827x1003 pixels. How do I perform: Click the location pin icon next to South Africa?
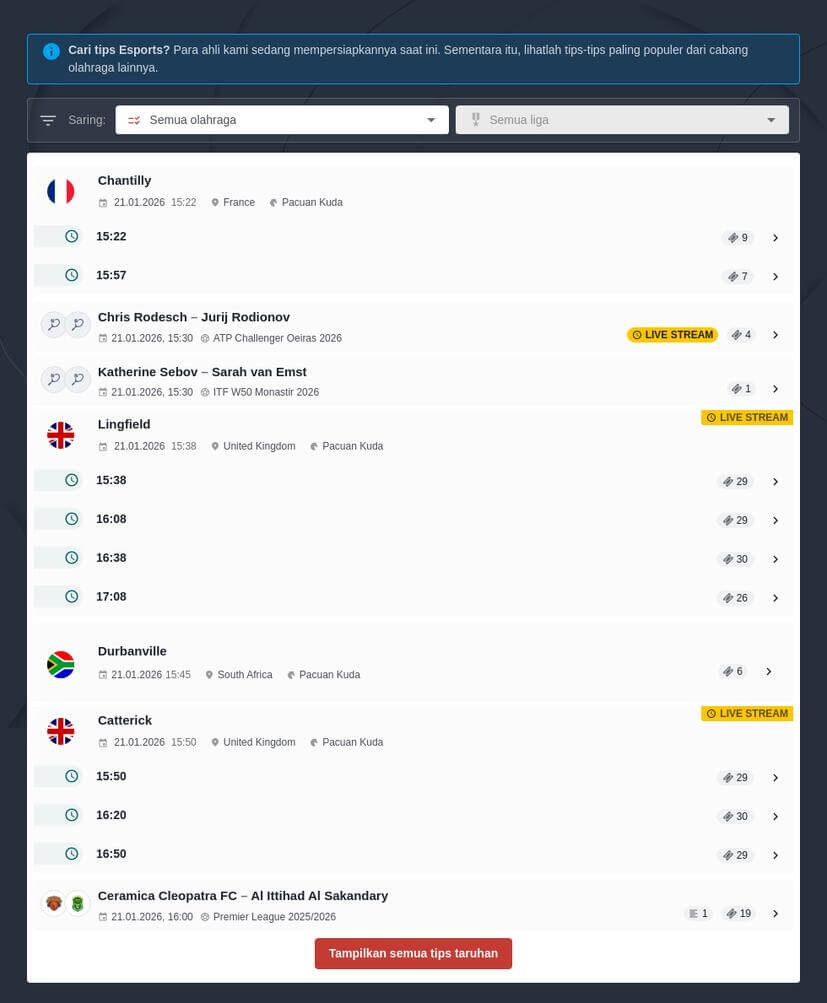[209, 674]
